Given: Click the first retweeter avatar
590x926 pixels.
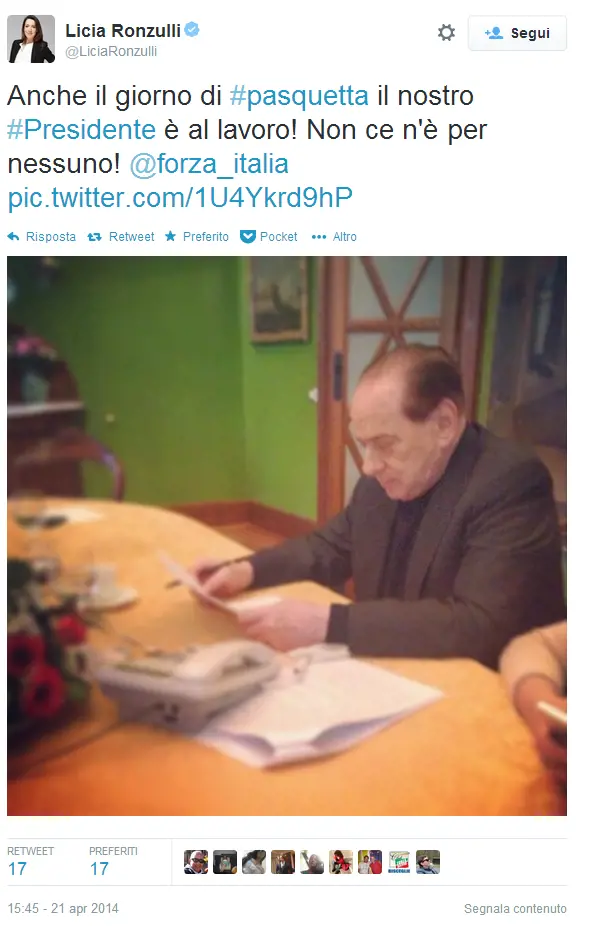Looking at the screenshot, I should pos(195,862).
